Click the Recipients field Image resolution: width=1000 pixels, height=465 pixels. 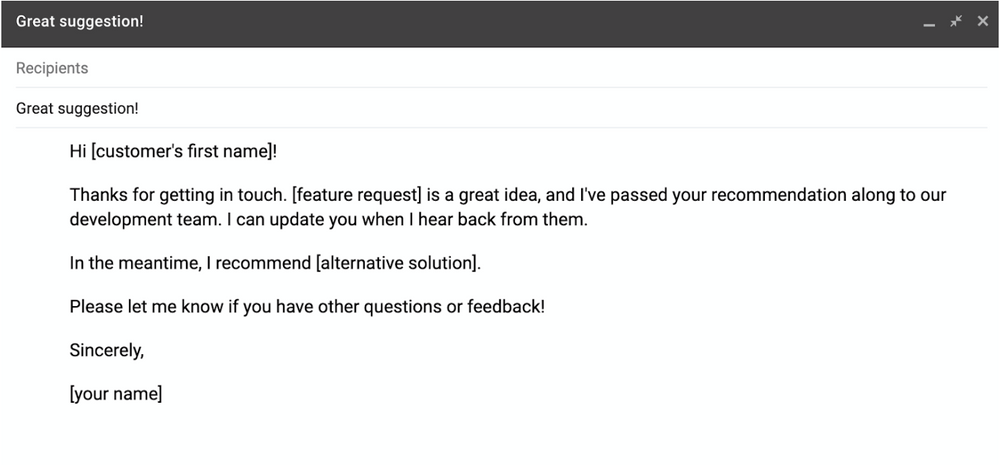(501, 68)
